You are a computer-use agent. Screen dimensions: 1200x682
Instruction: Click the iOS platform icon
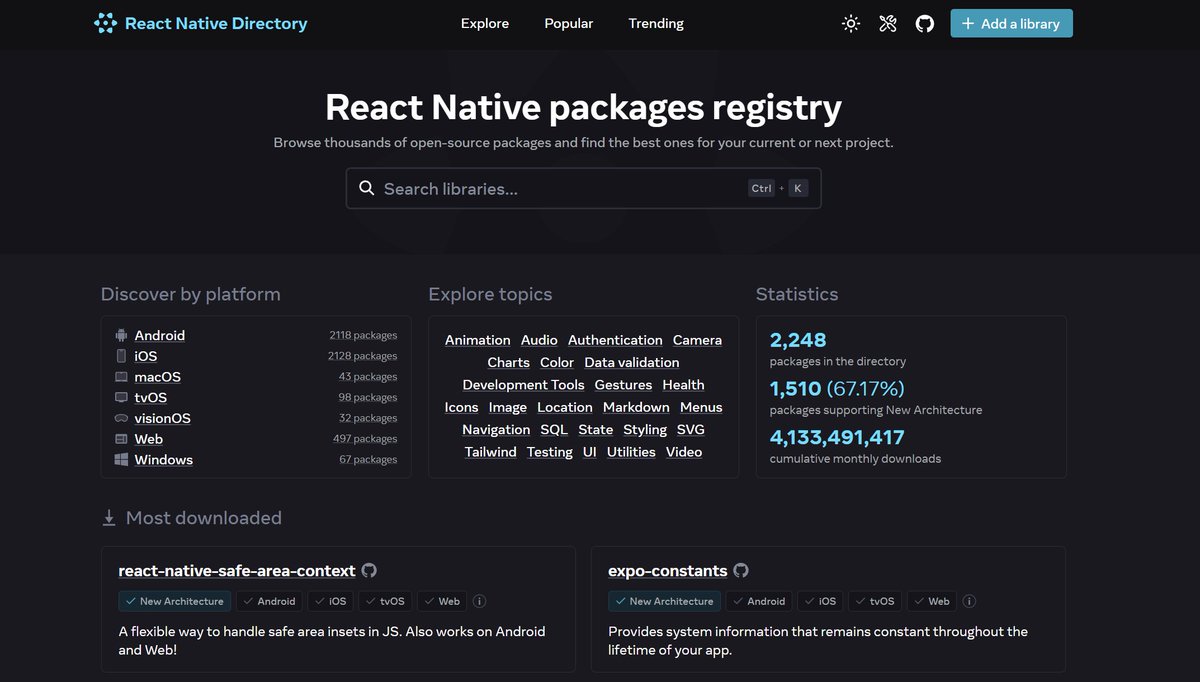click(x=121, y=356)
